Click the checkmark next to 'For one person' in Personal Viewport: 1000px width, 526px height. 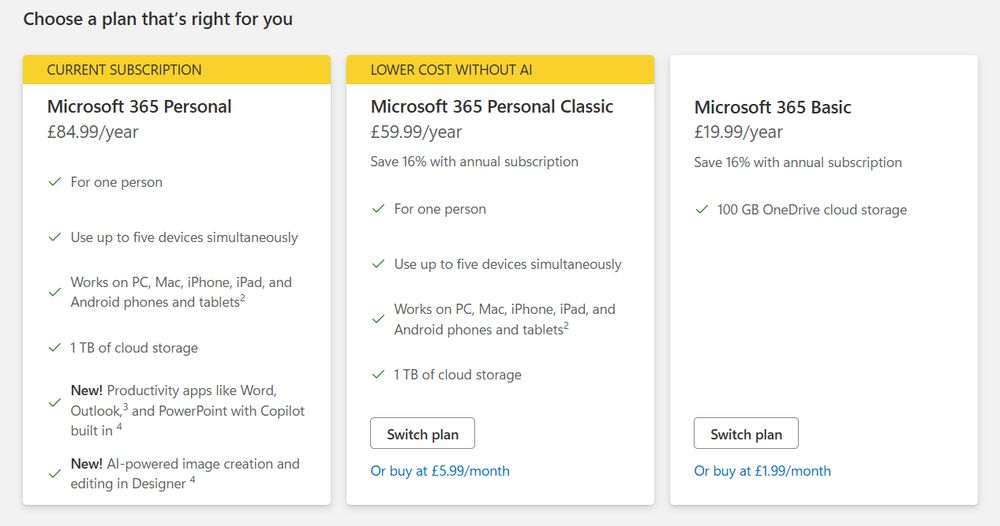pos(55,182)
